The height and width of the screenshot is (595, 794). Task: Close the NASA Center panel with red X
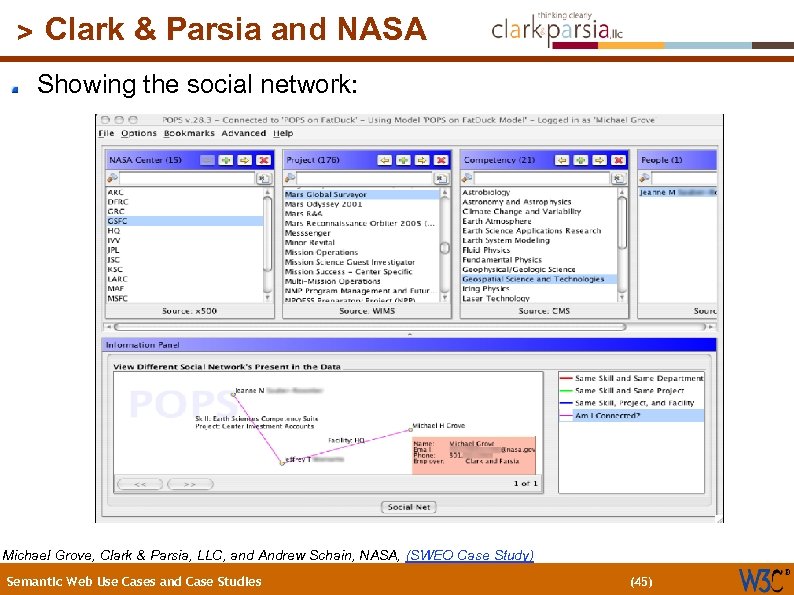263,160
